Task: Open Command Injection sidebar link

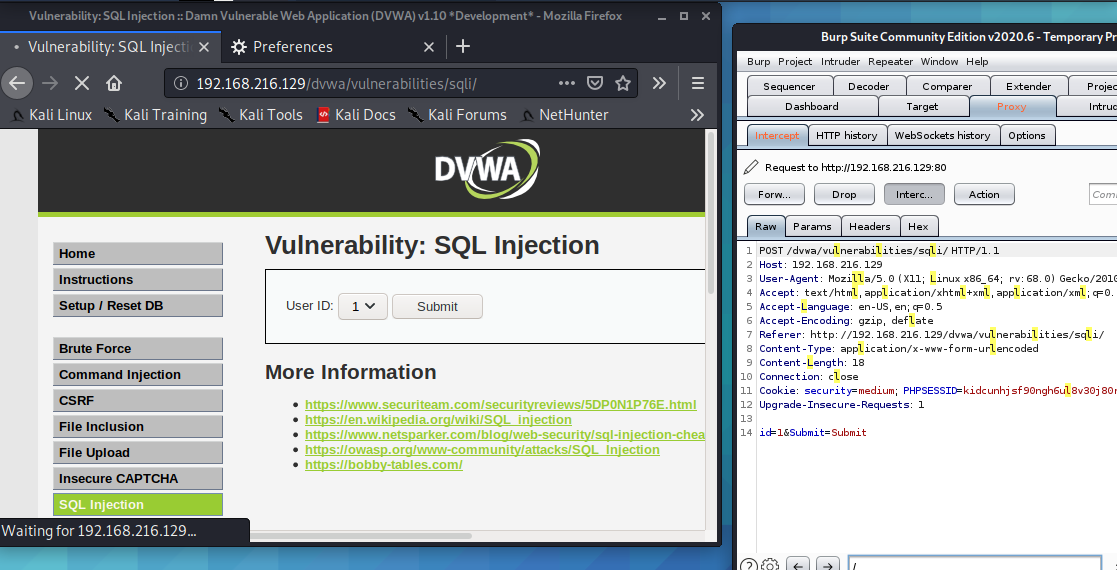Action: [x=137, y=375]
